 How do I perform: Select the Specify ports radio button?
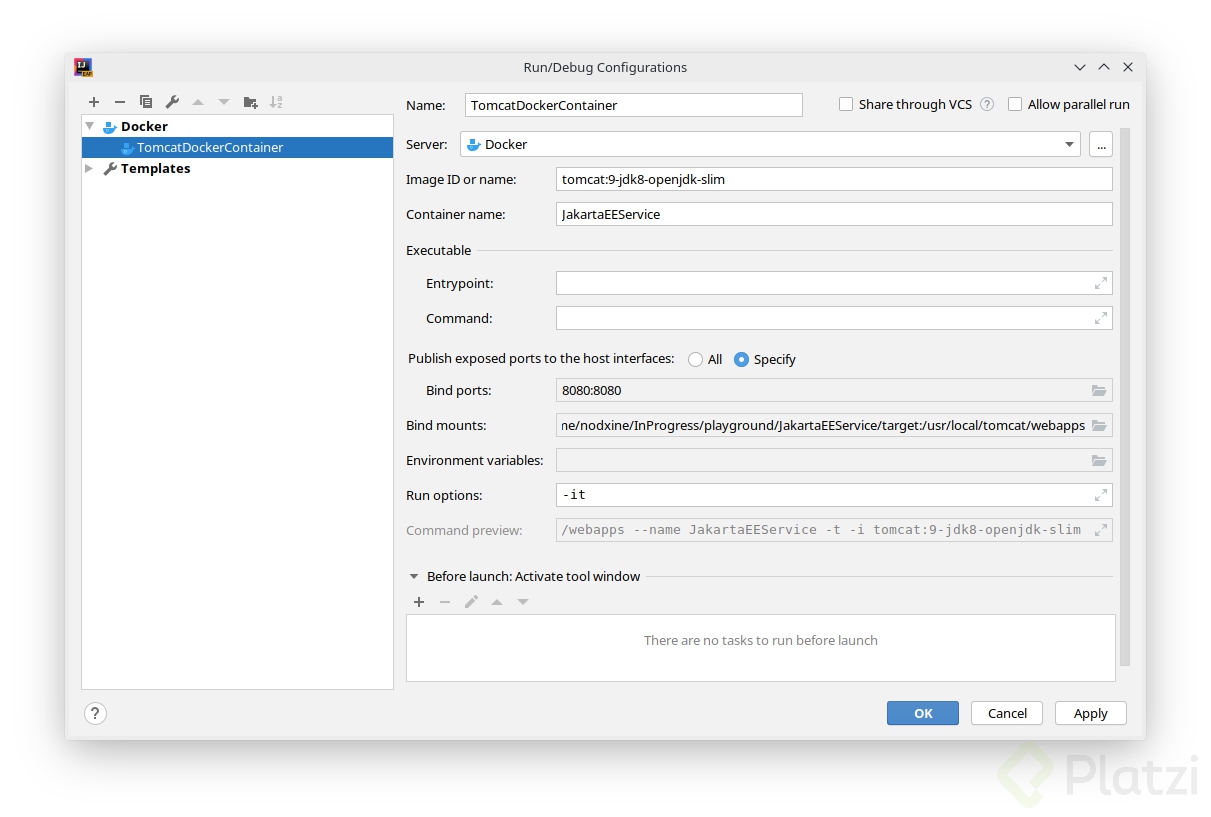741,360
